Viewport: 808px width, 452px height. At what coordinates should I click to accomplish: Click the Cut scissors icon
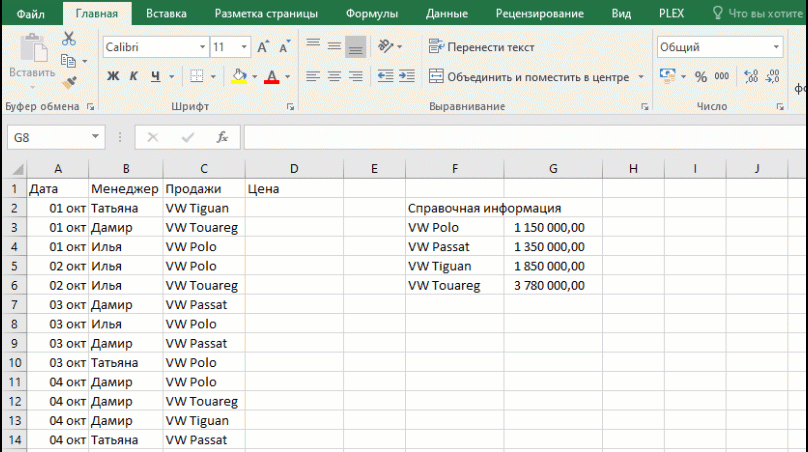69,39
